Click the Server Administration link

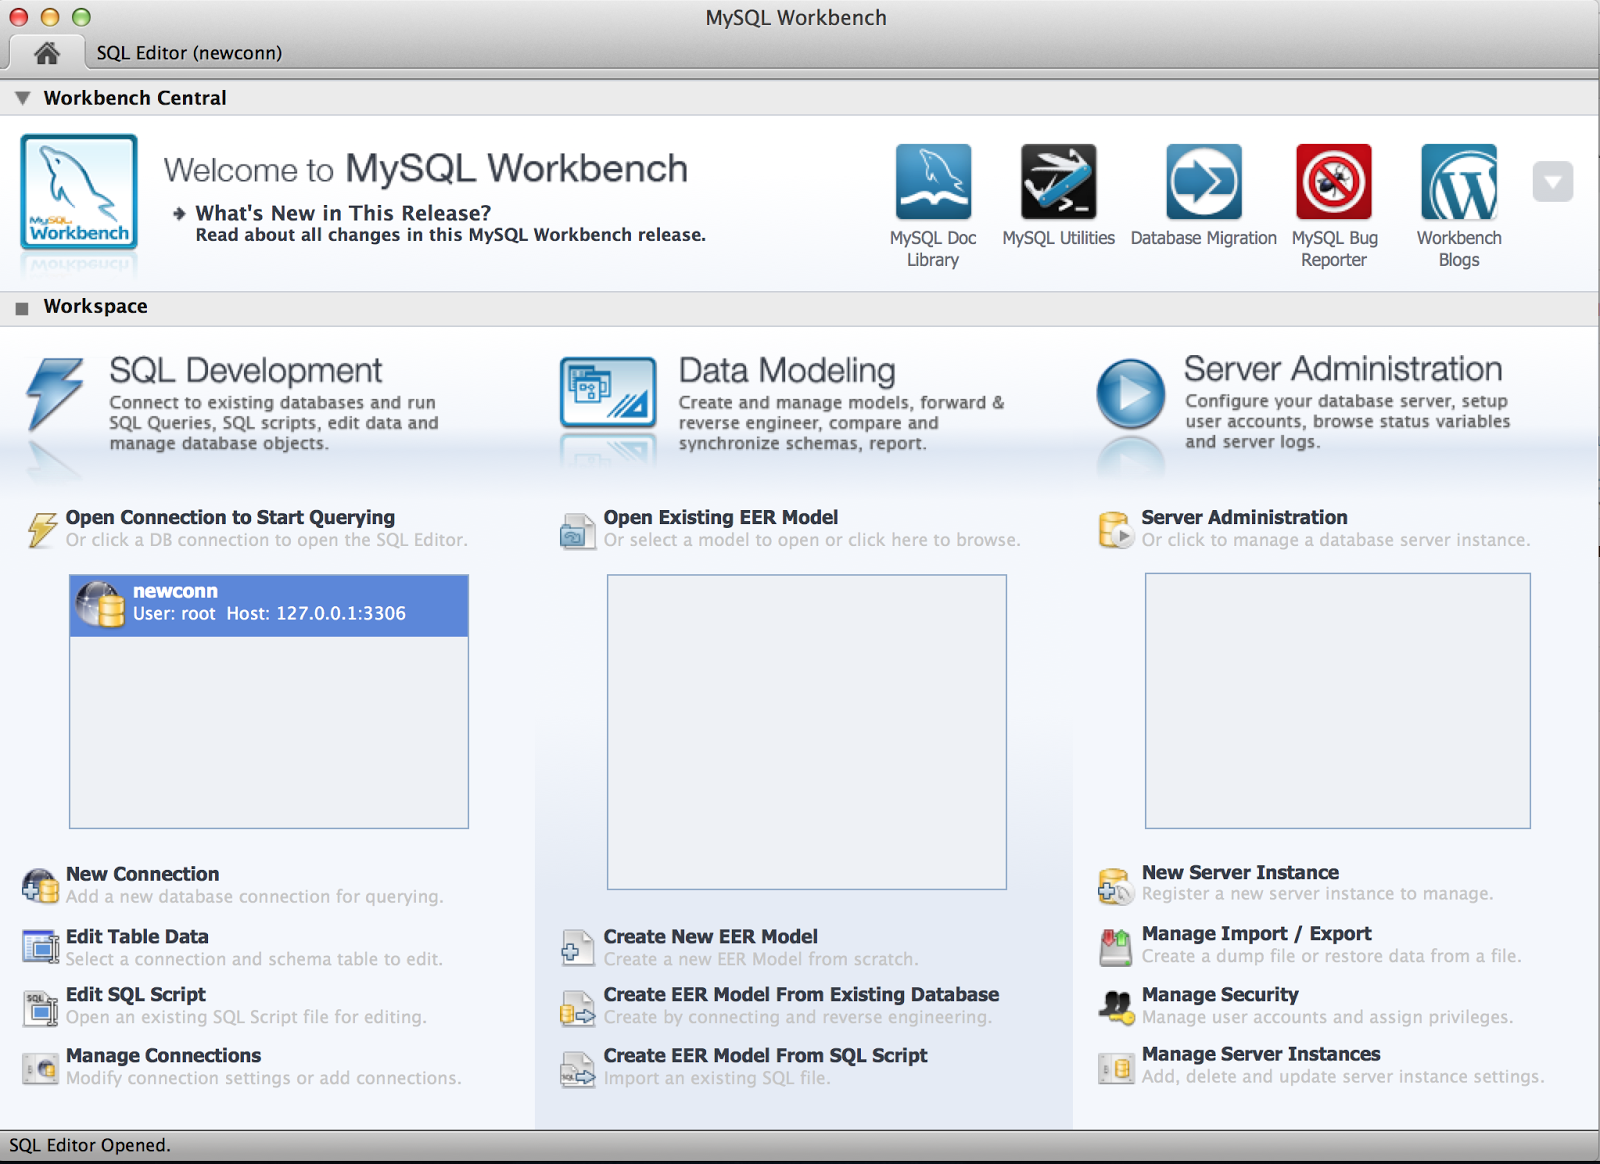(1244, 517)
